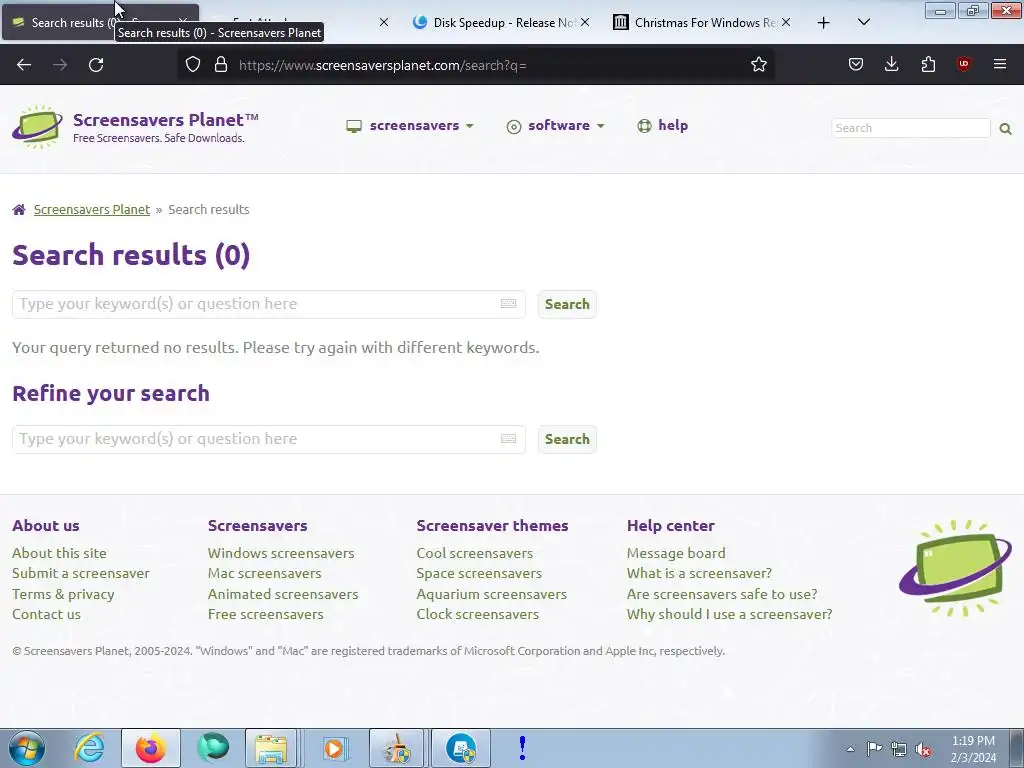The height and width of the screenshot is (768, 1024).
Task: Open Space screensavers link
Action: tap(479, 573)
